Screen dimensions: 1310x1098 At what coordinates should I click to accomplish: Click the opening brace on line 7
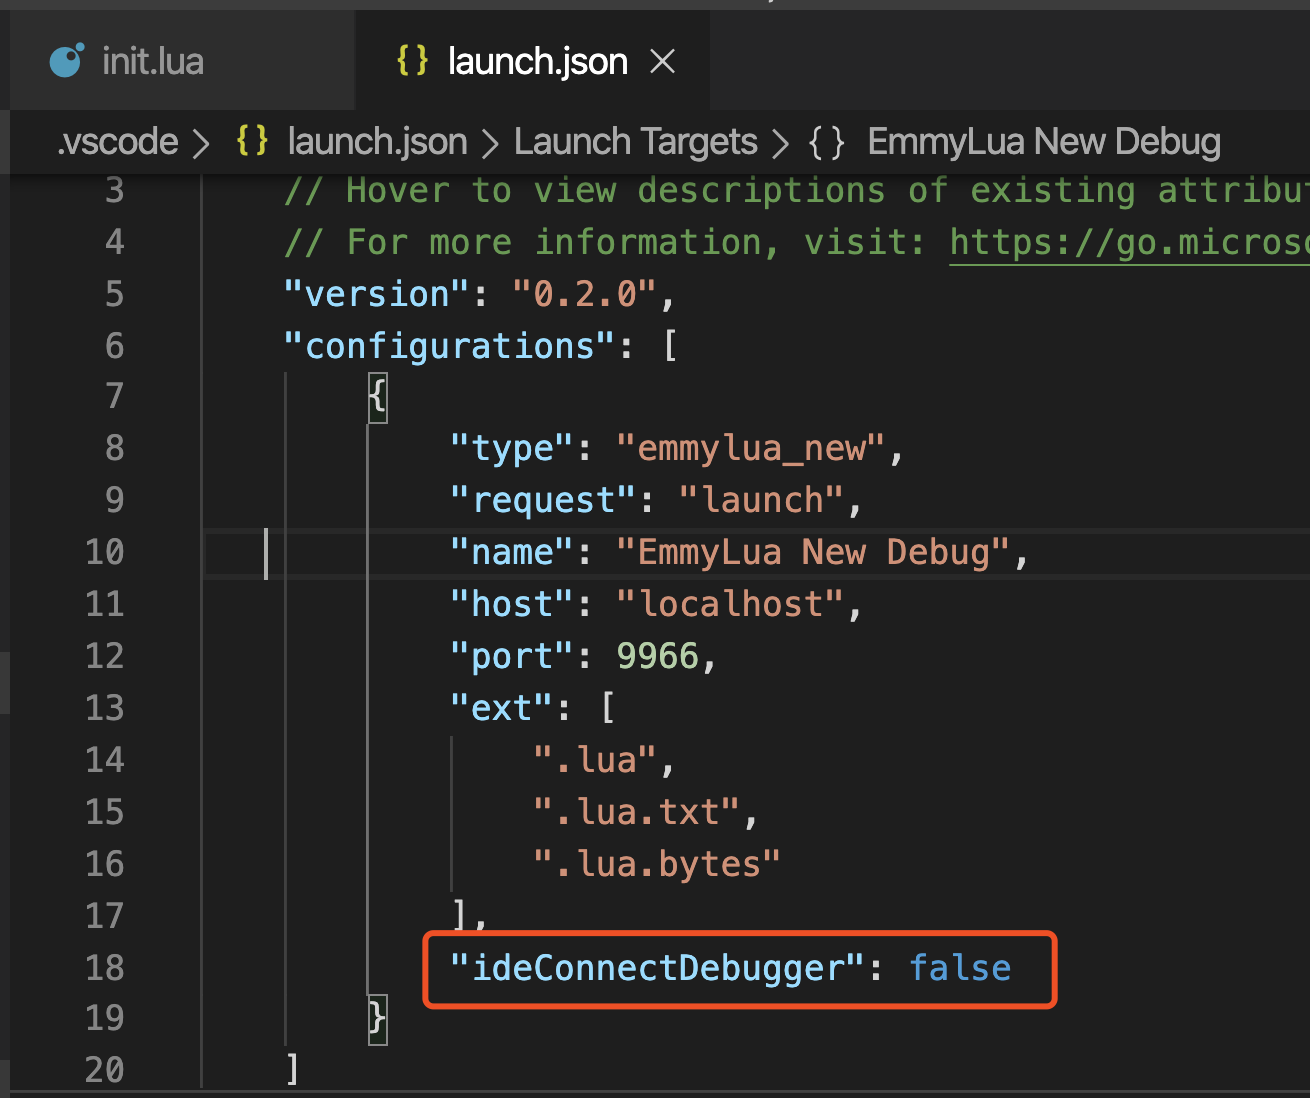coord(377,397)
